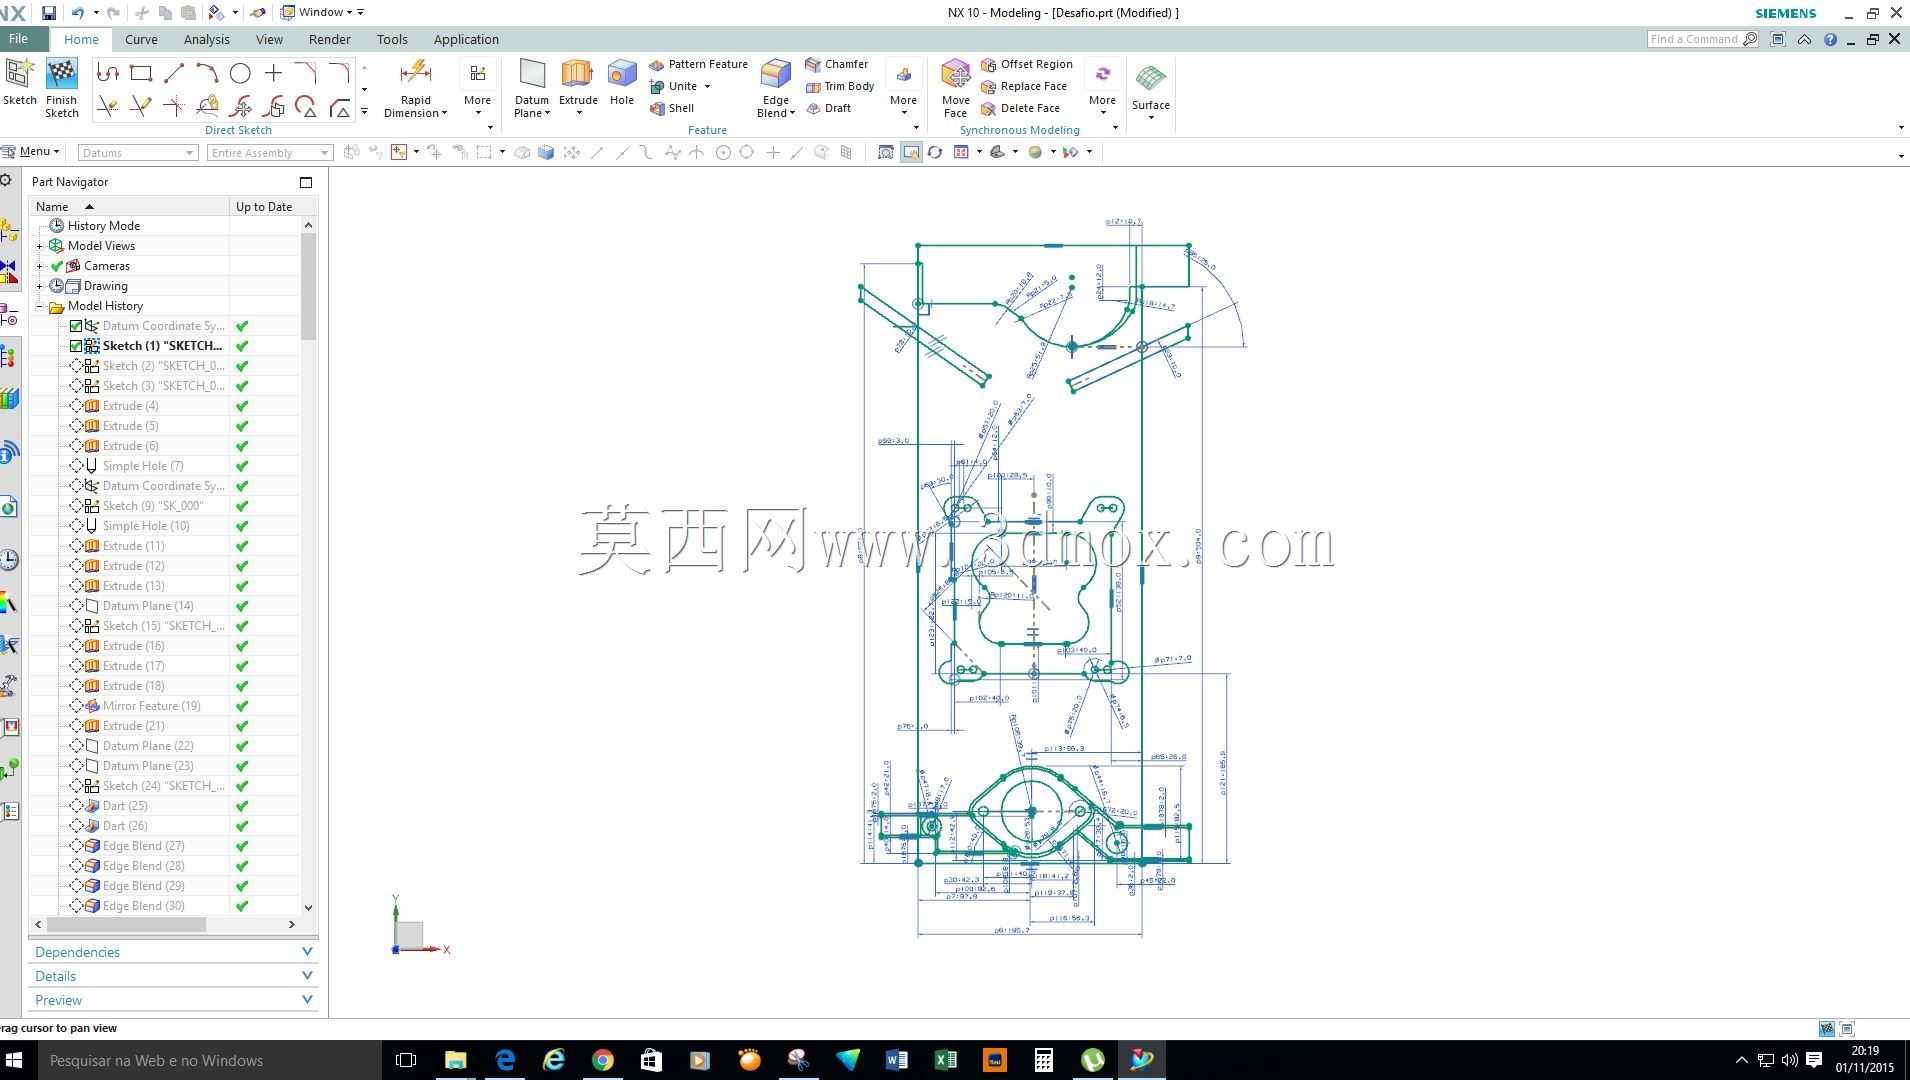Open the Entire Assembly scope dropdown
This screenshot has height=1080, width=1910.
269,153
